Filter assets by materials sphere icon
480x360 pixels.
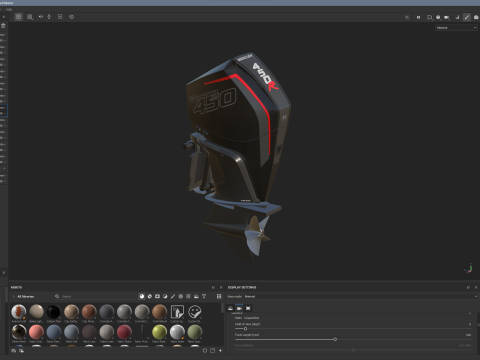142,296
